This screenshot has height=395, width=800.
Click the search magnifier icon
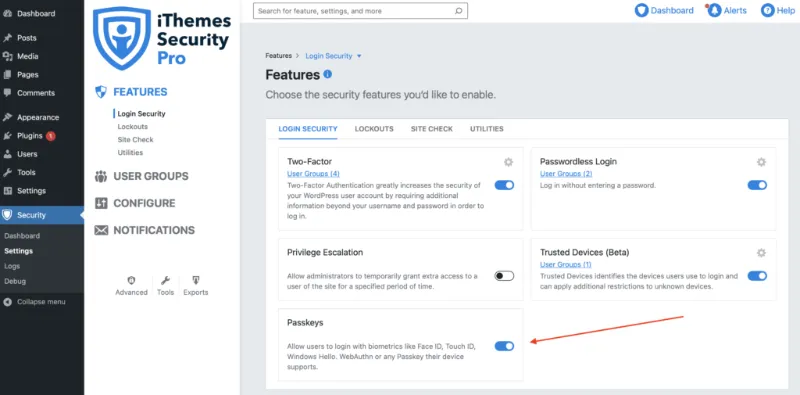458,11
